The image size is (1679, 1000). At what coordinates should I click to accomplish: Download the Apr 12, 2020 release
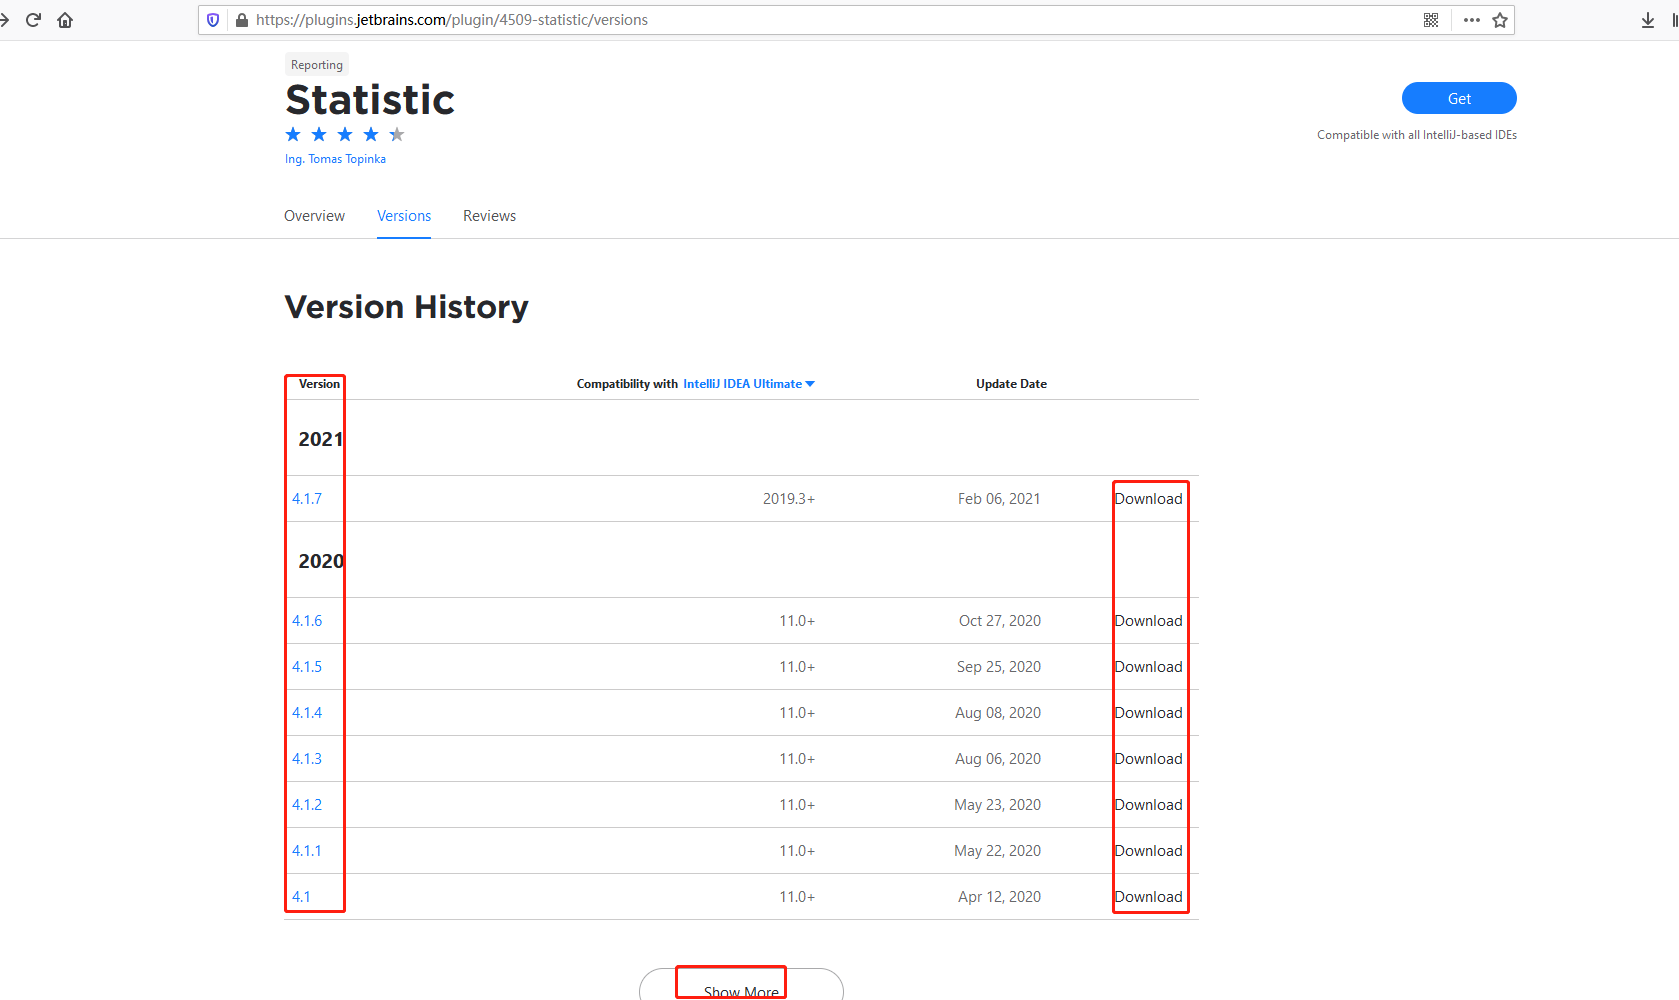(1149, 897)
